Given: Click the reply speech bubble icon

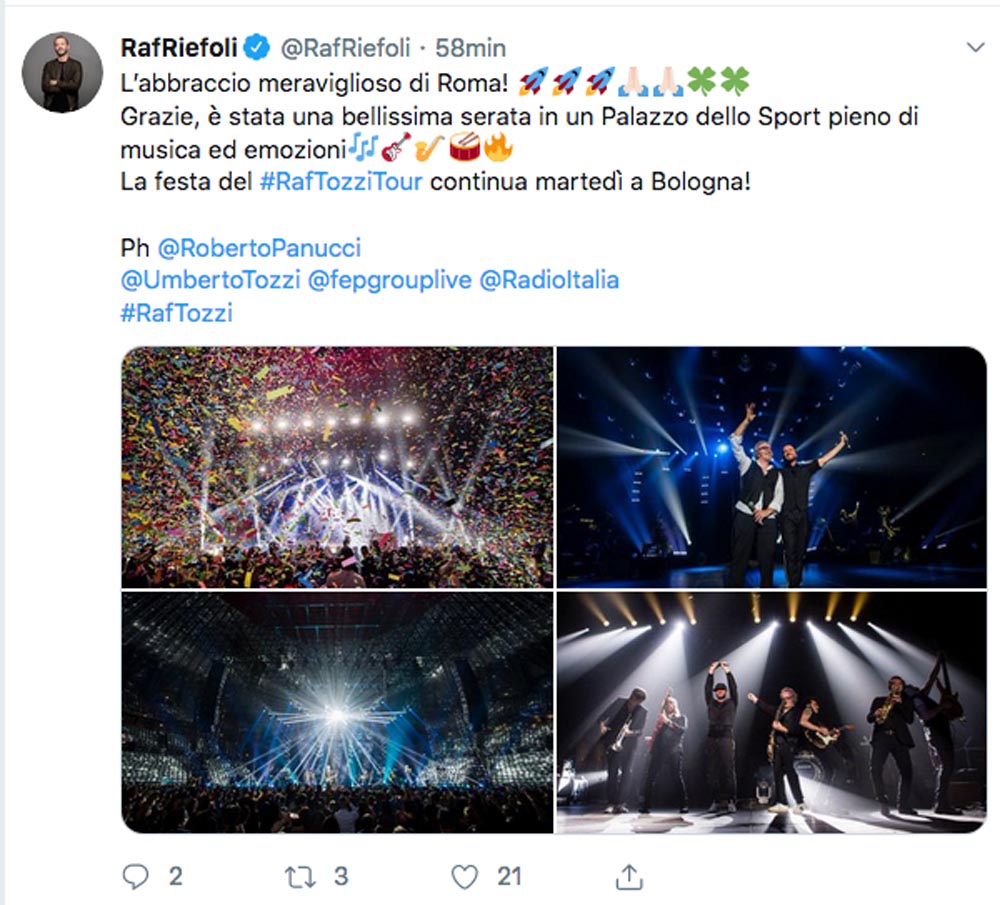Looking at the screenshot, I should point(135,876).
